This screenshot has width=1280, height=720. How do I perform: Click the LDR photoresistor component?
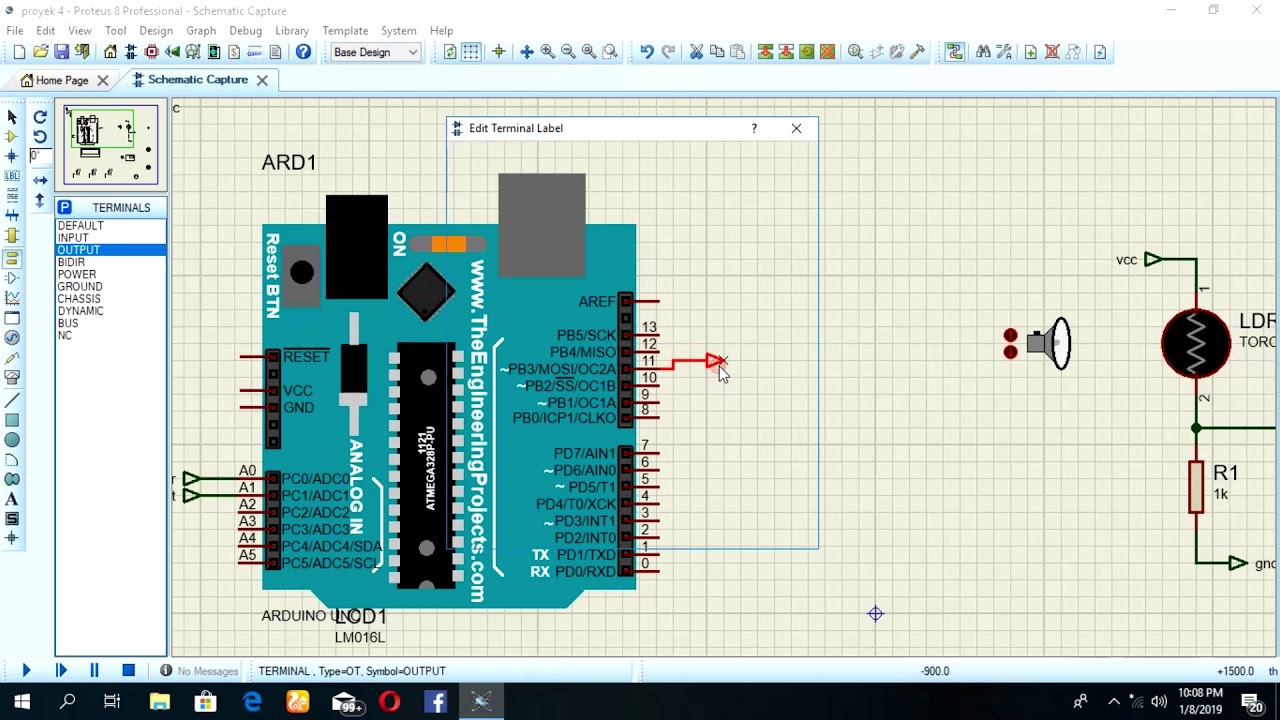point(1196,343)
